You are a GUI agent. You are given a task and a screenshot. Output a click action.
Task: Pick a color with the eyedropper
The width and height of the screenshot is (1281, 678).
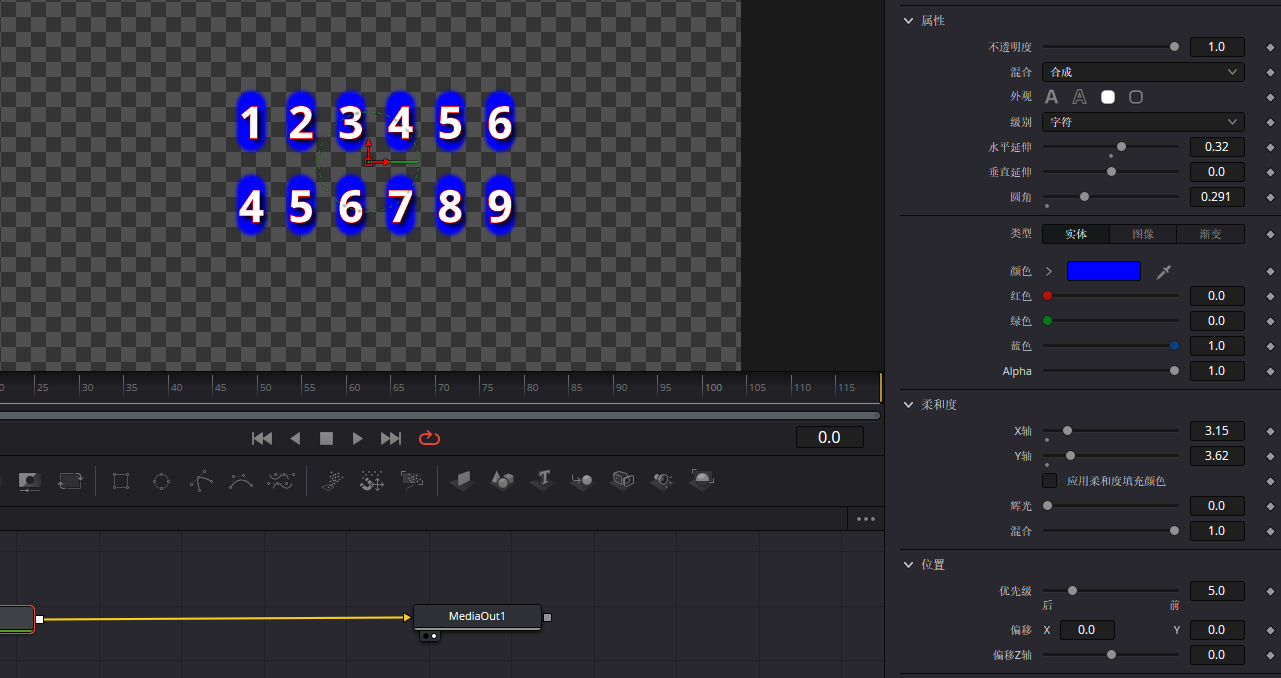pos(1163,272)
